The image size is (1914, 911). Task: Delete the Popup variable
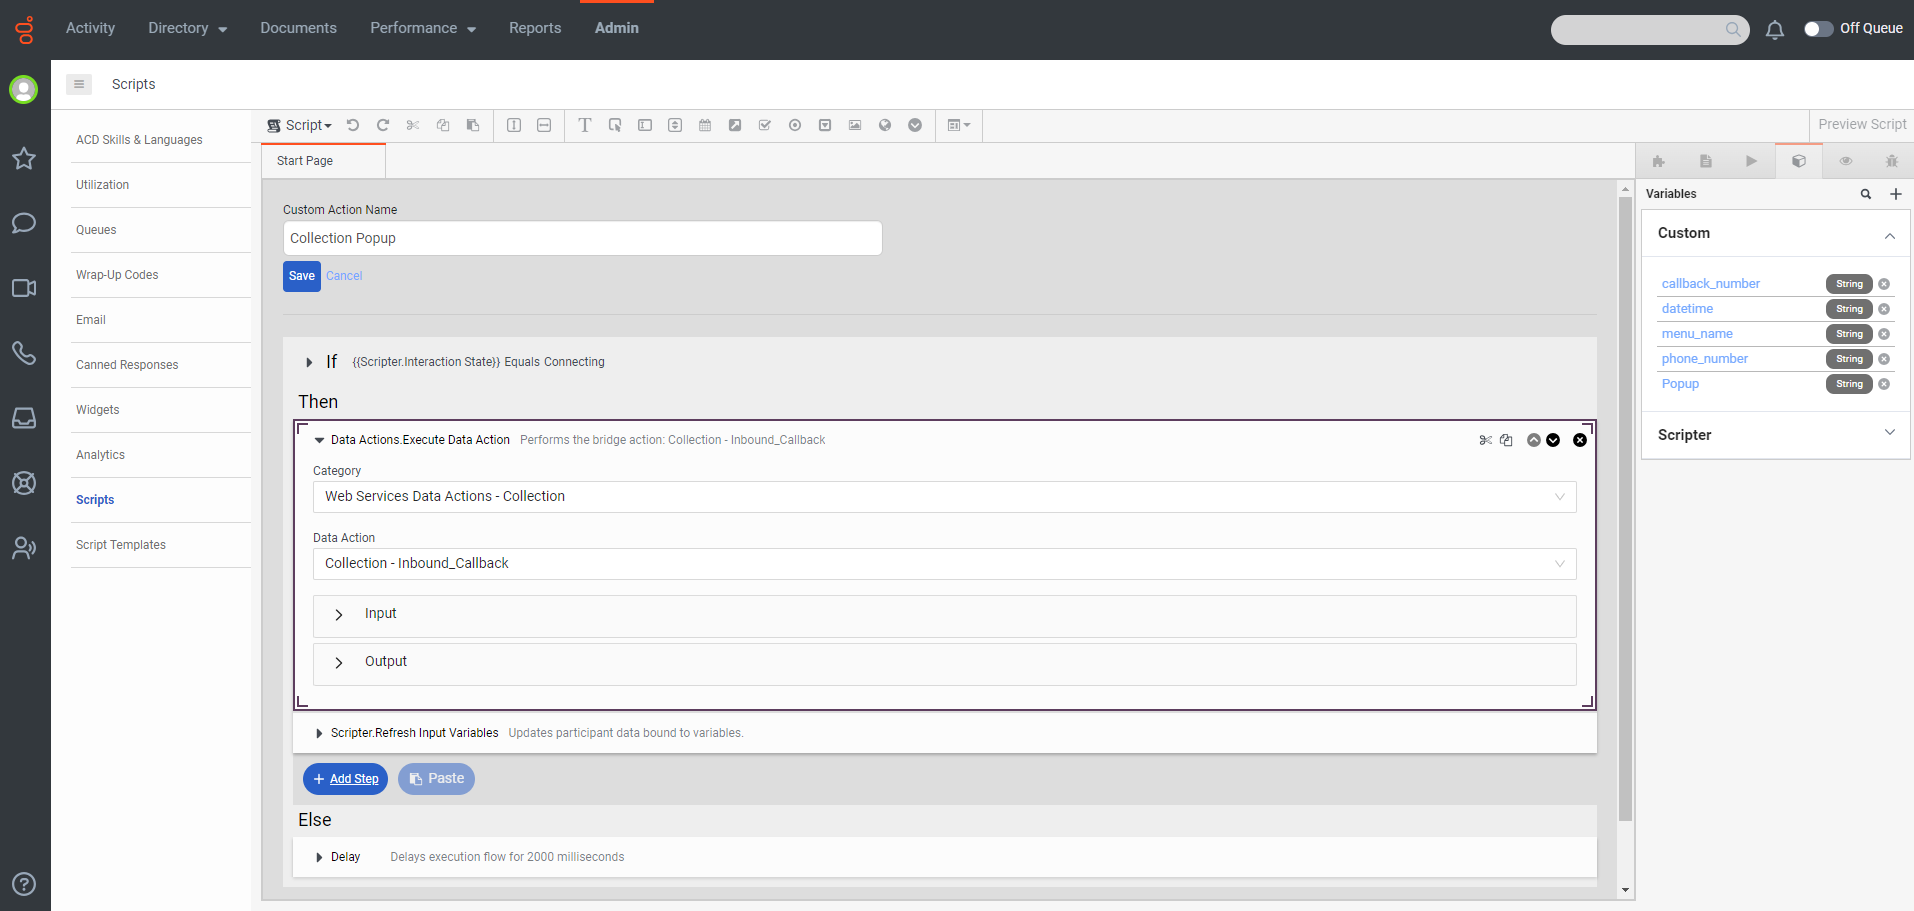click(x=1884, y=384)
